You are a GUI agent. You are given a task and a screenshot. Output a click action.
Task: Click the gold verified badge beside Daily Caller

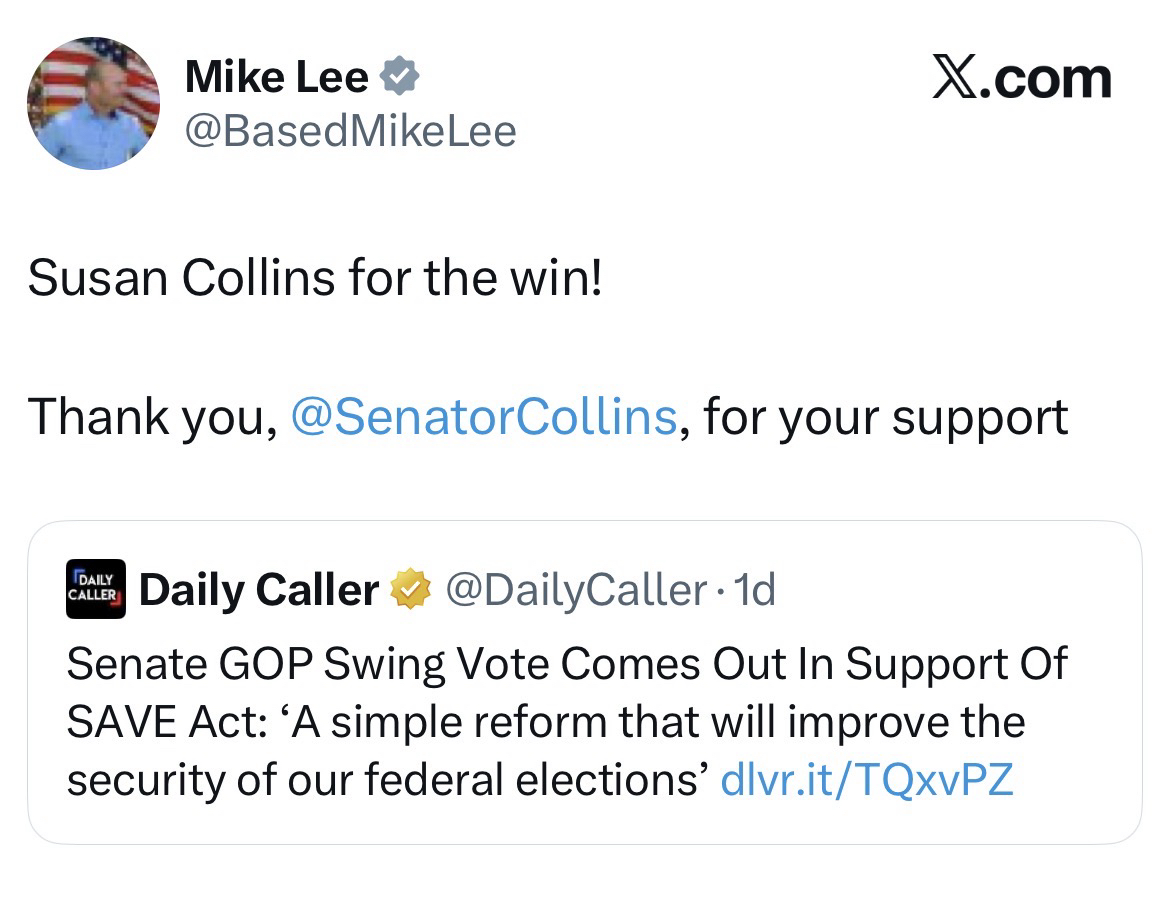coord(409,590)
